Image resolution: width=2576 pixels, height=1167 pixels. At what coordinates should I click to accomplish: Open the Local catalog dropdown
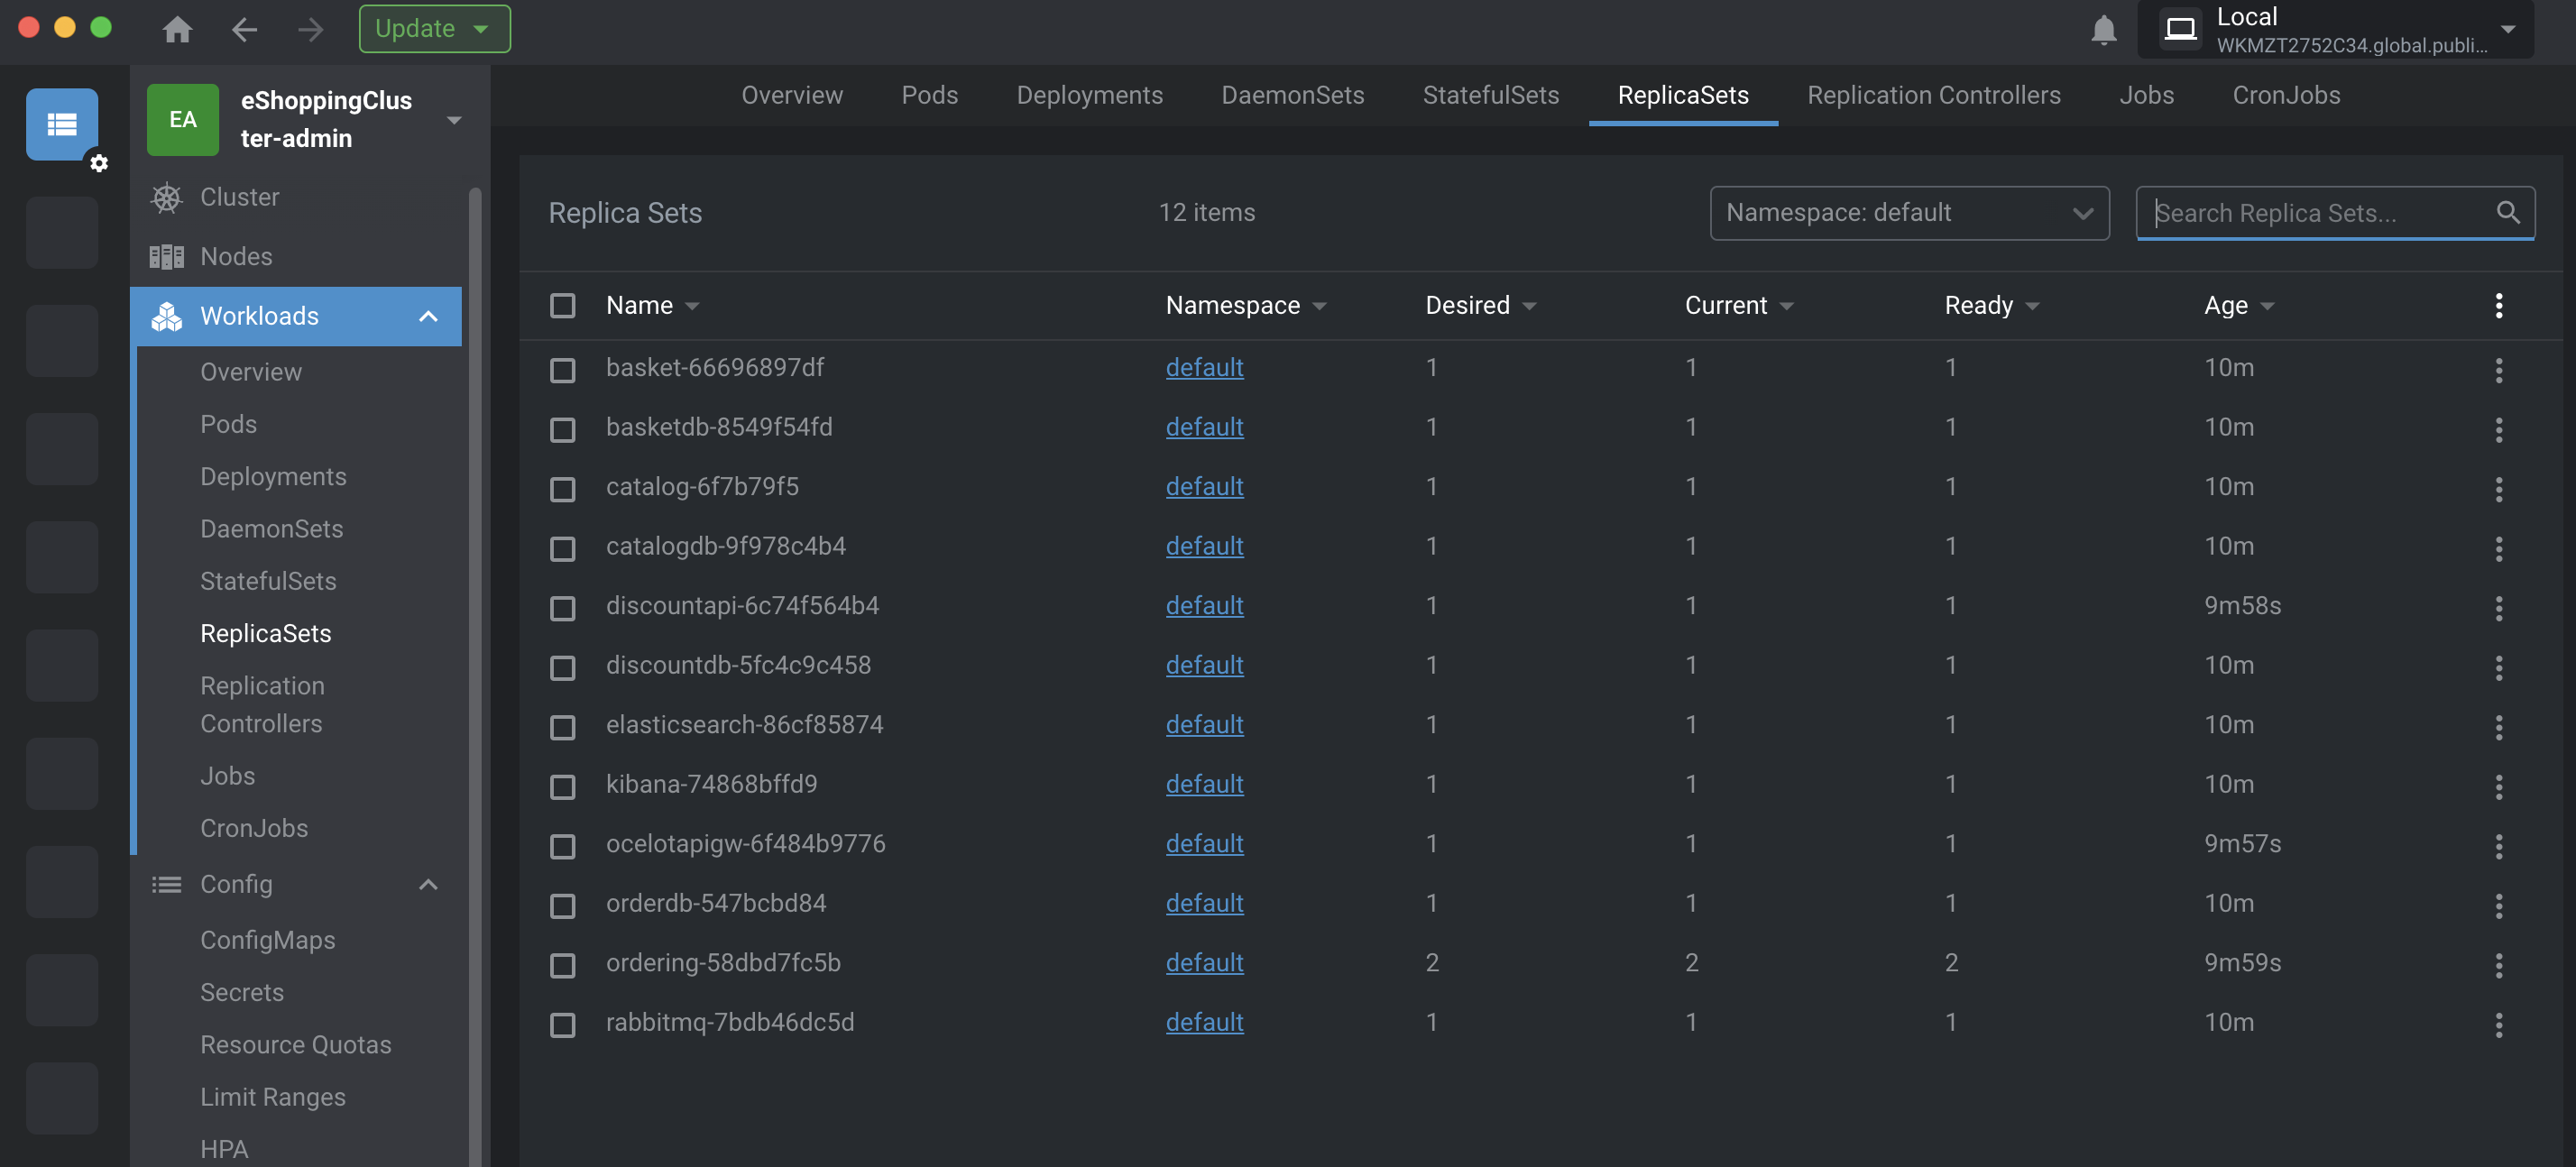coord(2335,29)
